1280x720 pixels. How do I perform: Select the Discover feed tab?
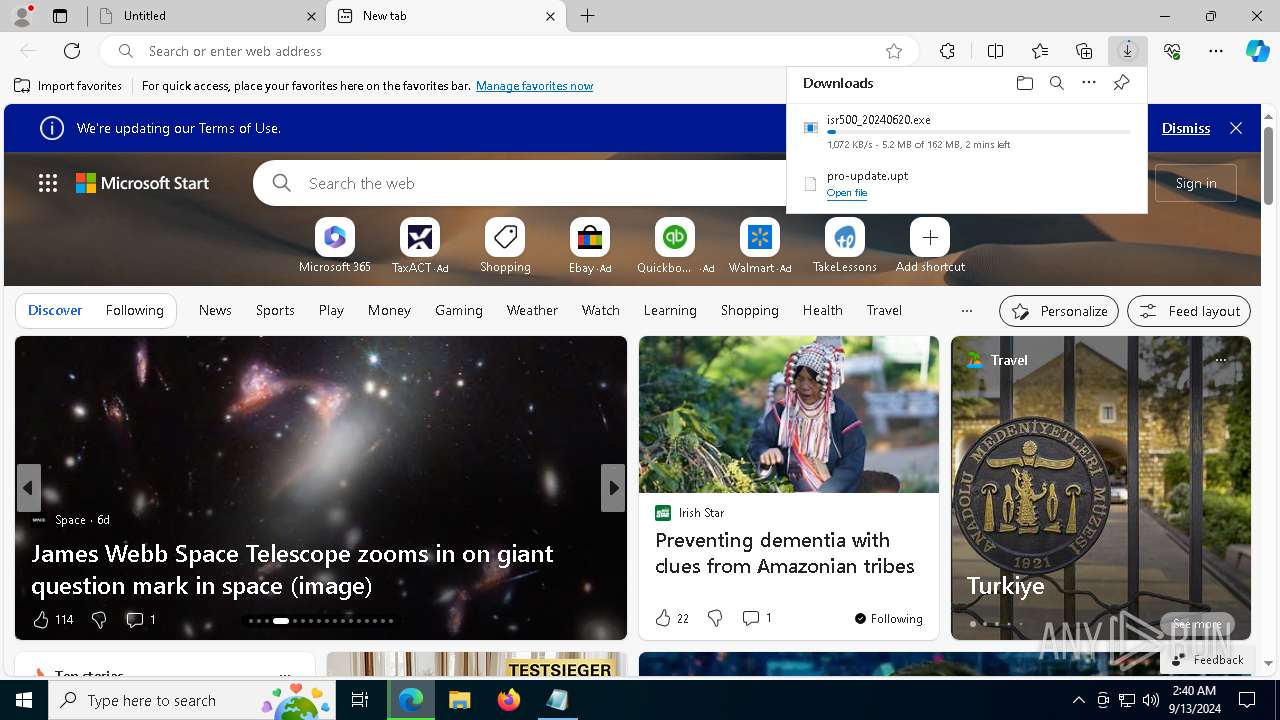point(55,310)
